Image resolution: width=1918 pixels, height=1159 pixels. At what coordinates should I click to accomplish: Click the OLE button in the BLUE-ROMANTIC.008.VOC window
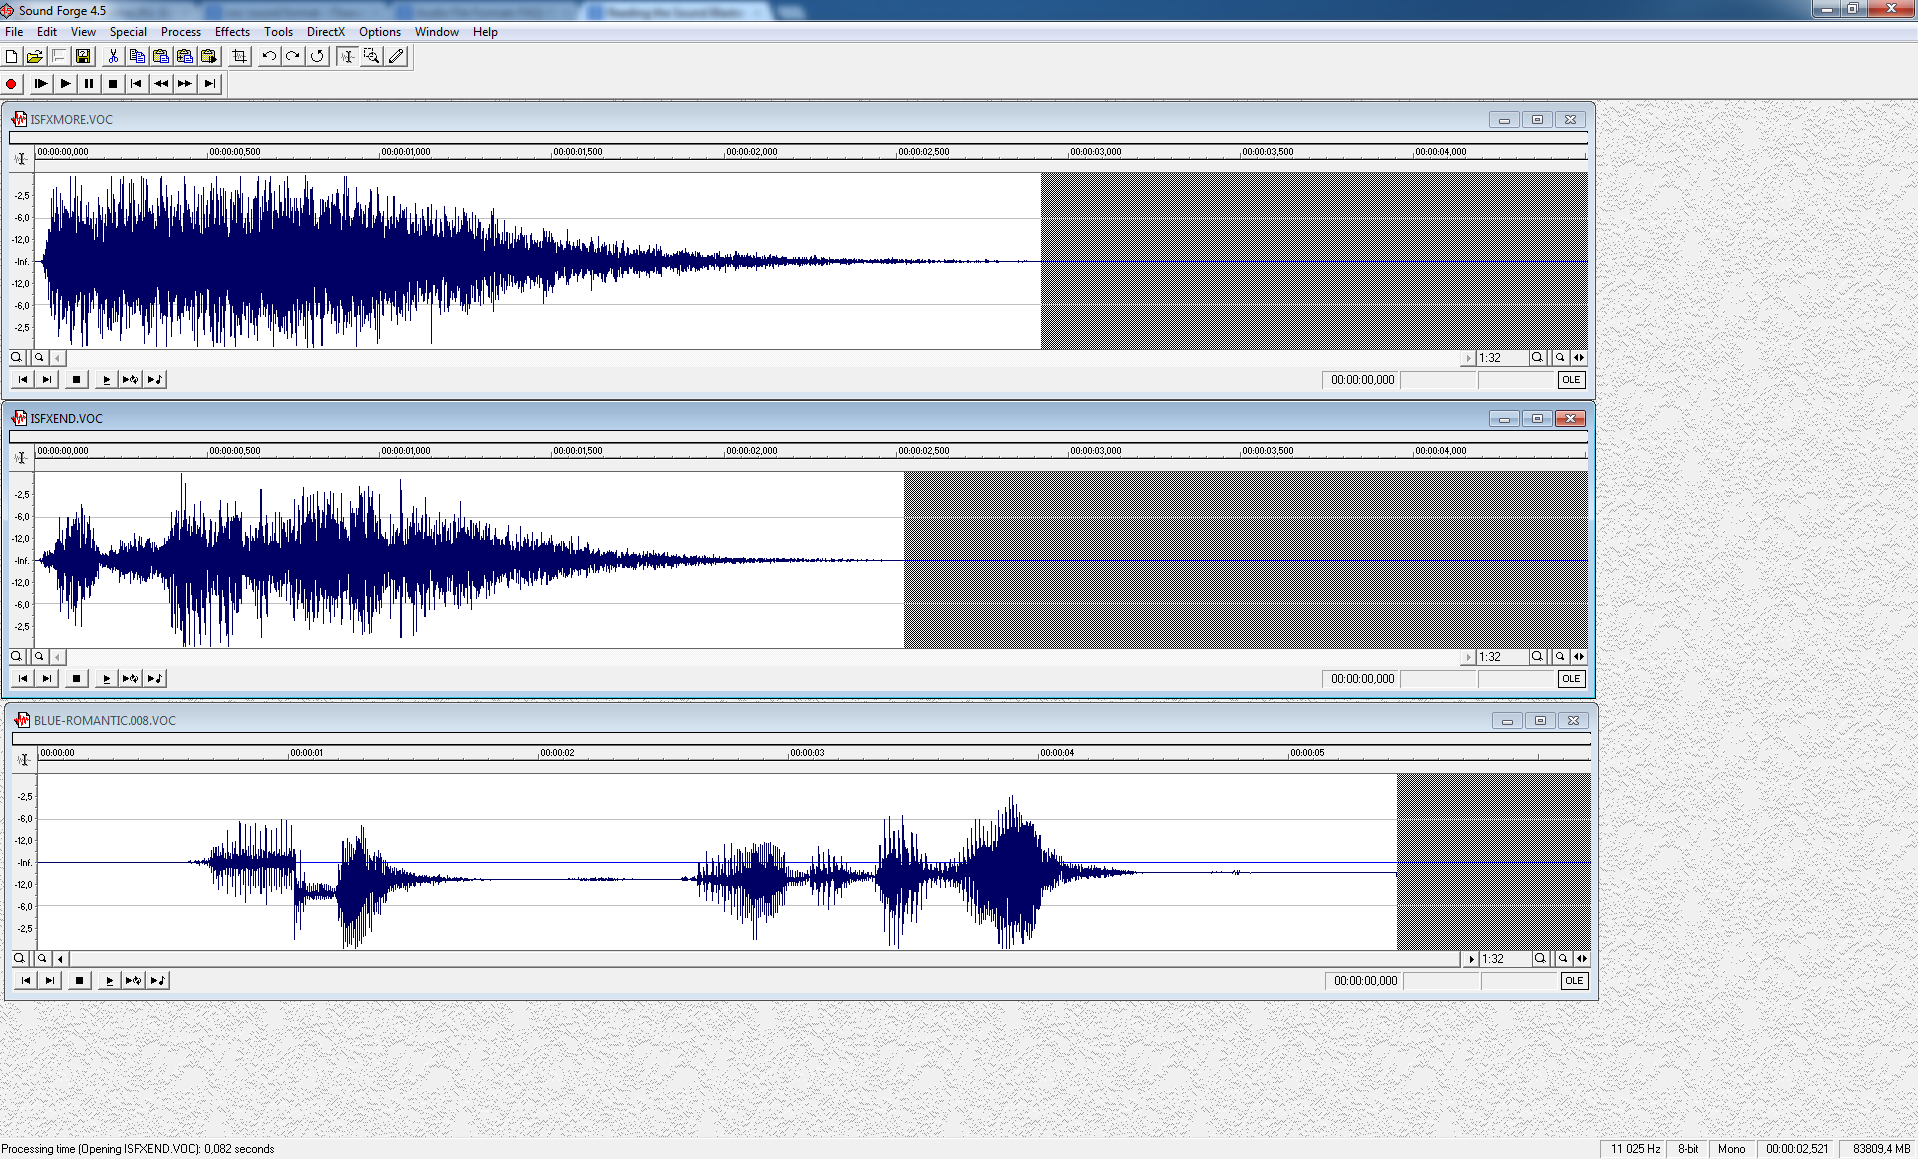(x=1574, y=981)
